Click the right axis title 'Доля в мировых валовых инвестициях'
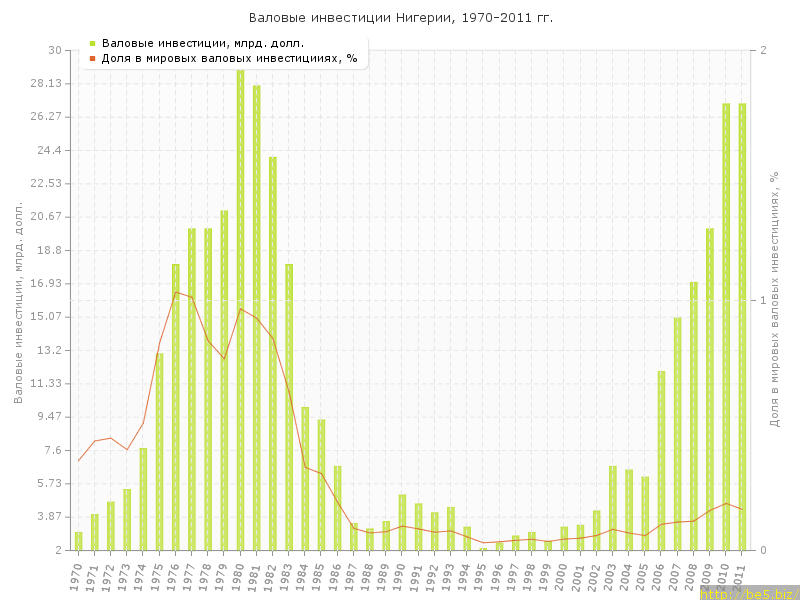The image size is (800, 600). click(x=775, y=298)
